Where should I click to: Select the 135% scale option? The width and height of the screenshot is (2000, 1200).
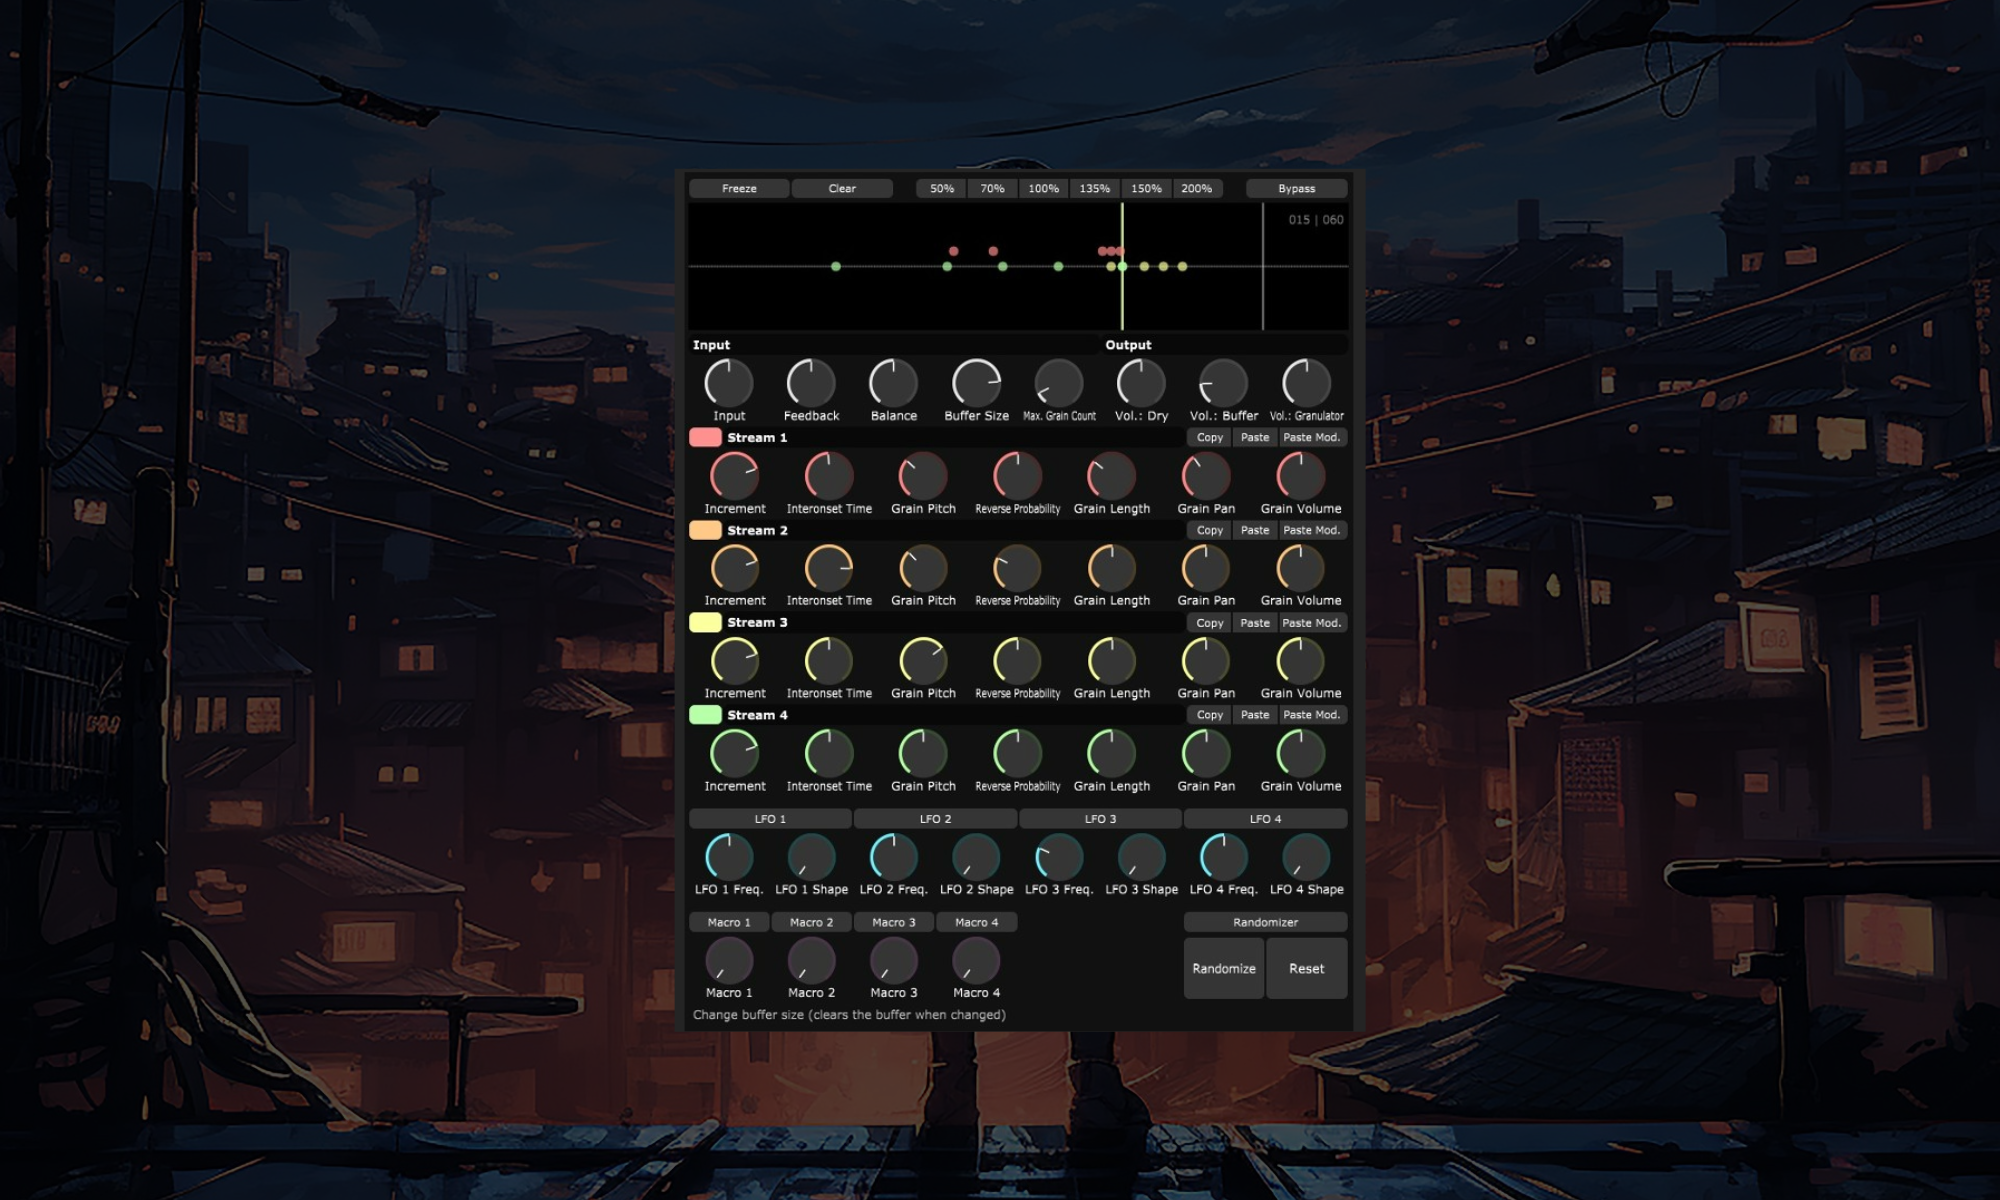[1094, 188]
